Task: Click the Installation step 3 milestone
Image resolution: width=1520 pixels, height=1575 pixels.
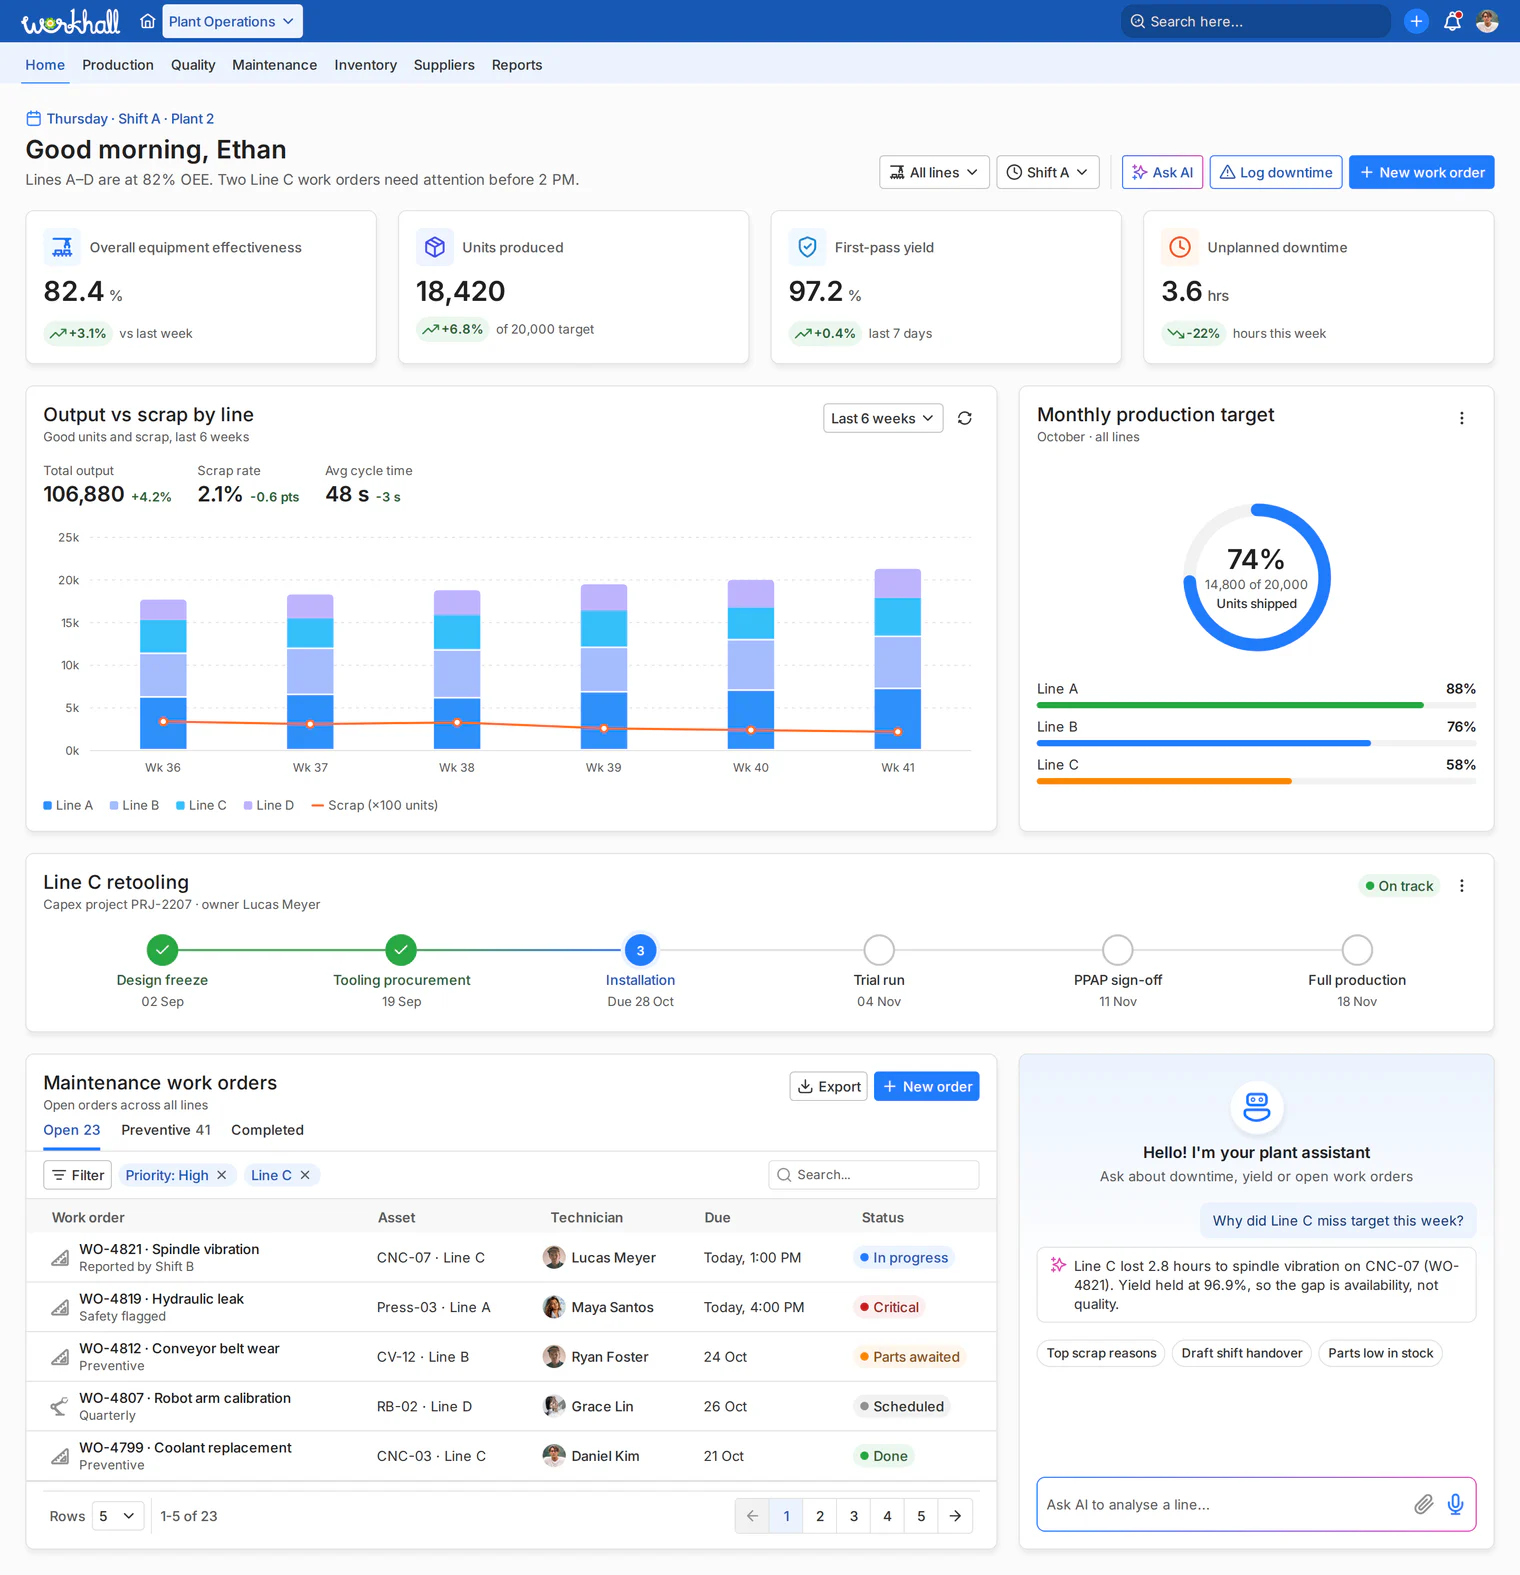Action: coord(641,950)
